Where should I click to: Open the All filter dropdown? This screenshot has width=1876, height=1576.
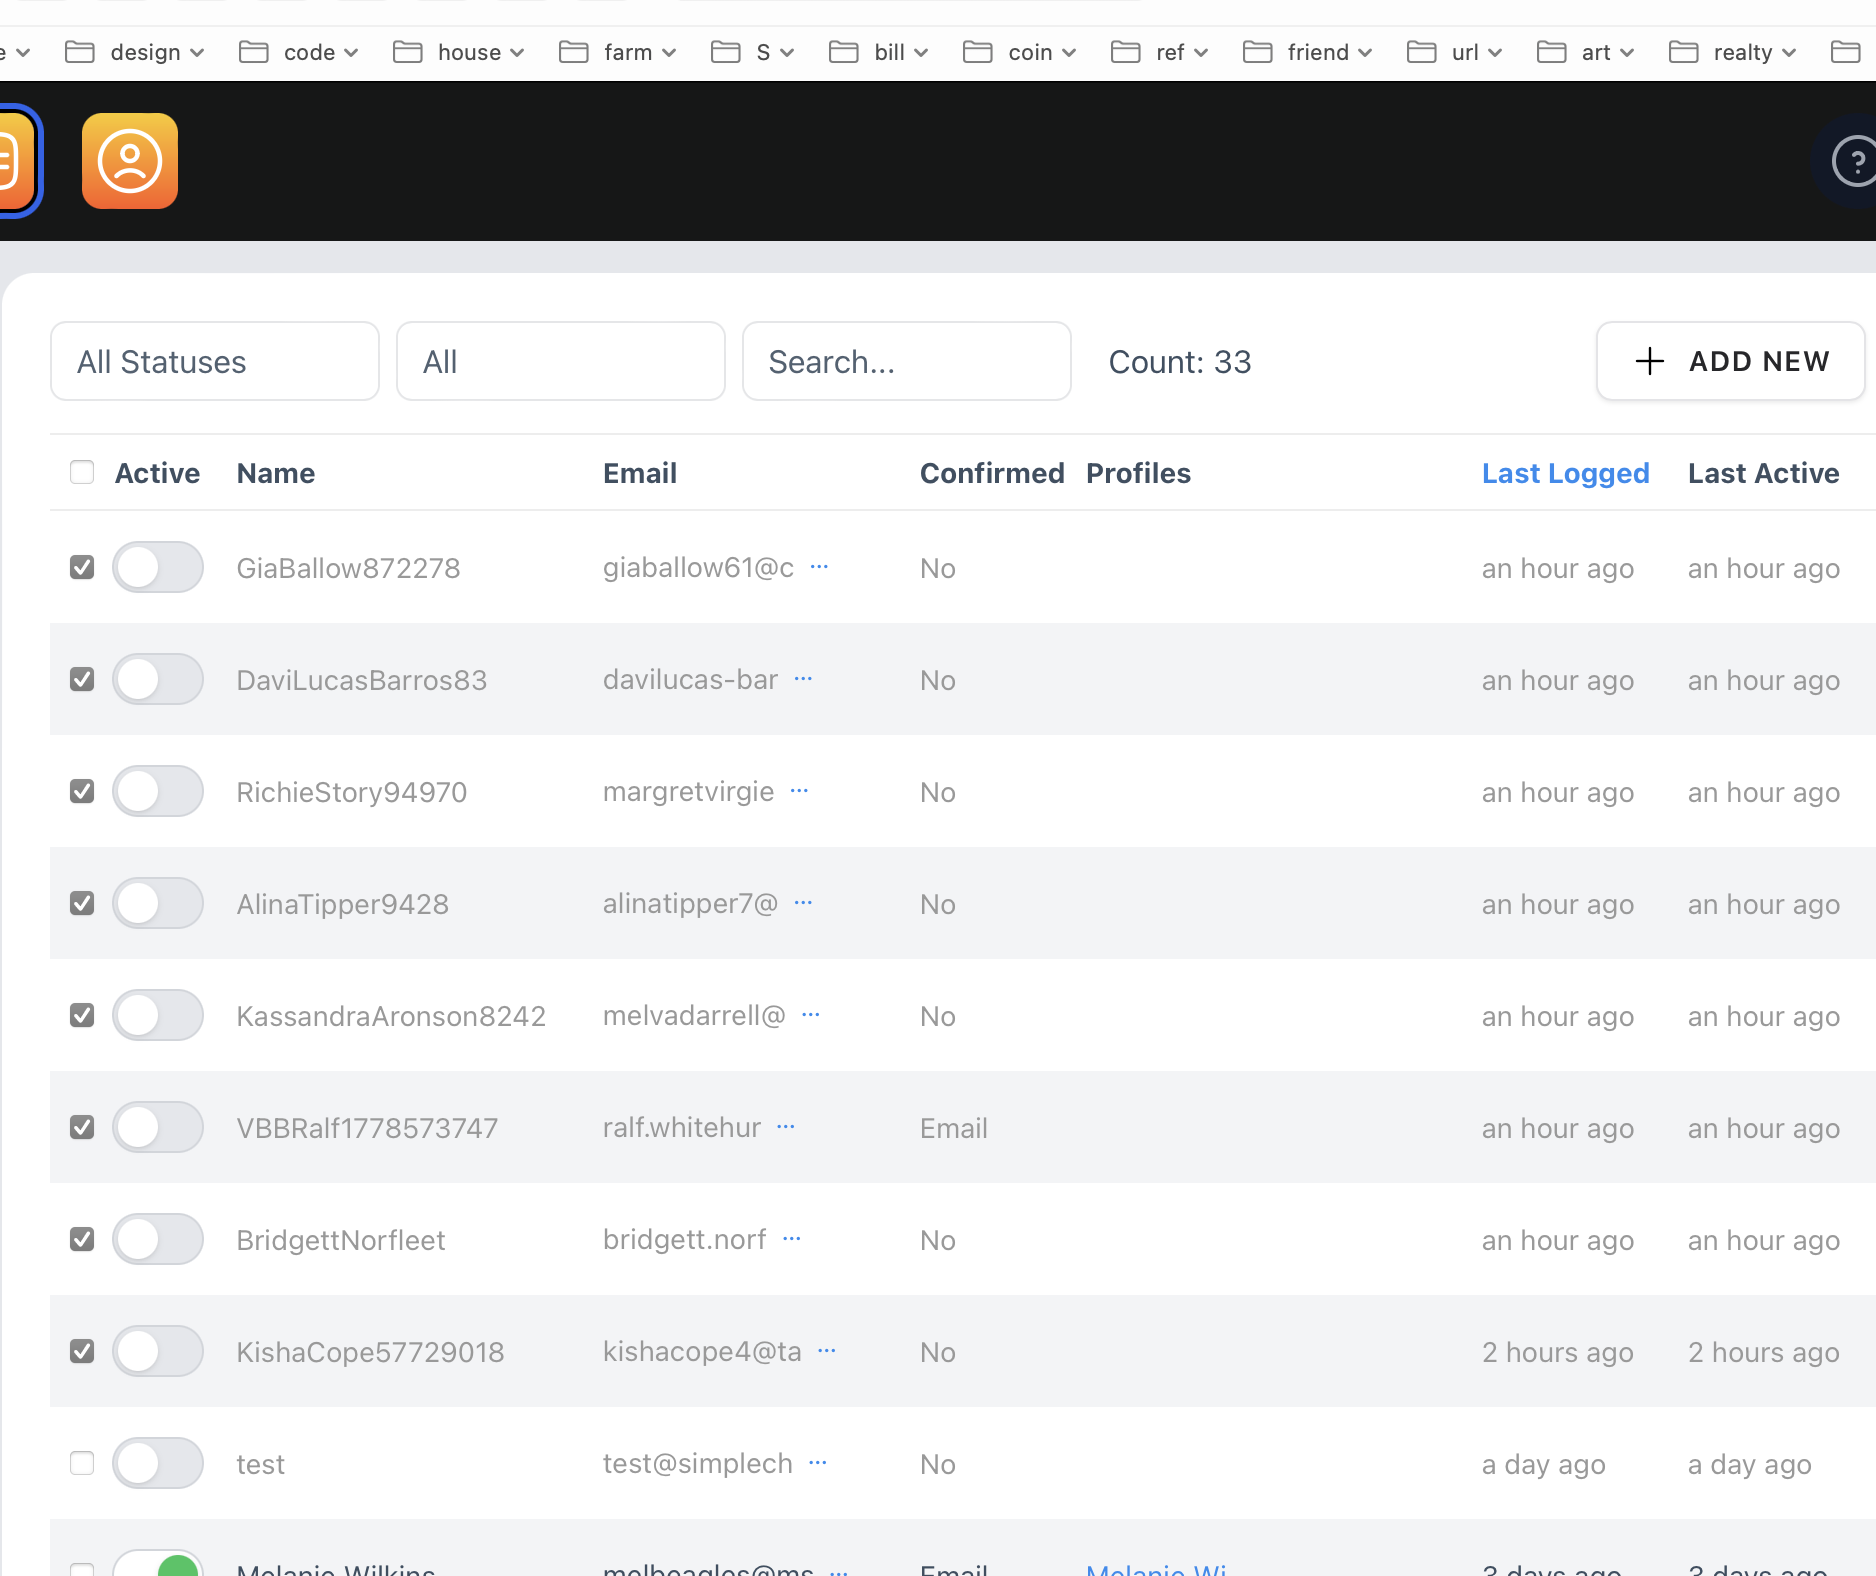coord(560,361)
